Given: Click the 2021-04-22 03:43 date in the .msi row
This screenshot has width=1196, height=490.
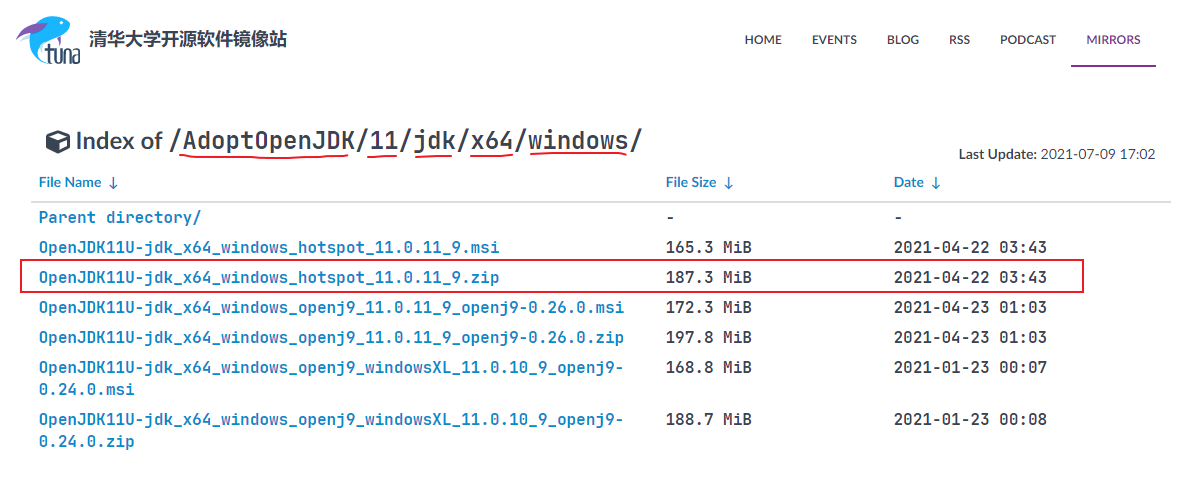Looking at the screenshot, I should coord(970,248).
